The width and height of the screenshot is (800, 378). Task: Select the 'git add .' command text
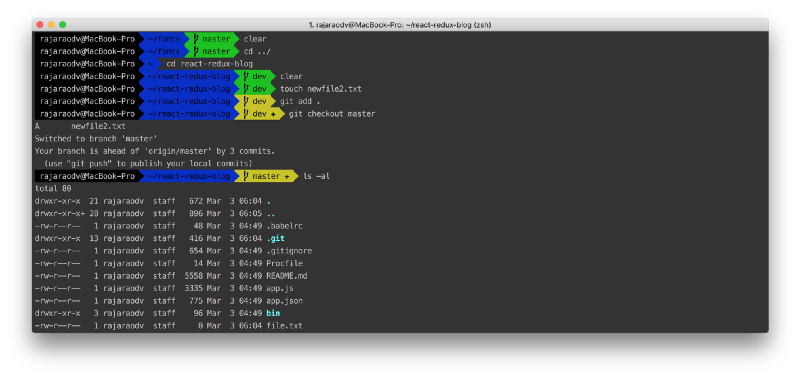(300, 102)
